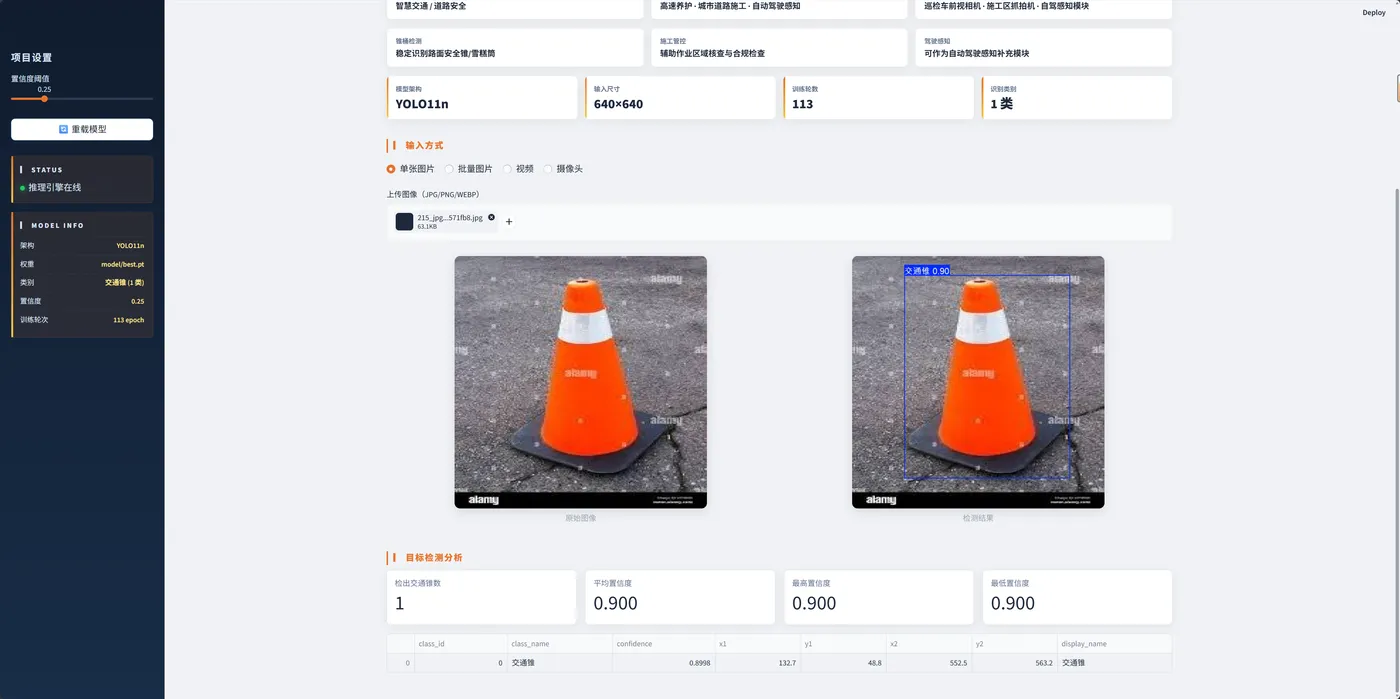Click the 132.7 cell in the table
The width and height of the screenshot is (1400, 699).
point(757,663)
